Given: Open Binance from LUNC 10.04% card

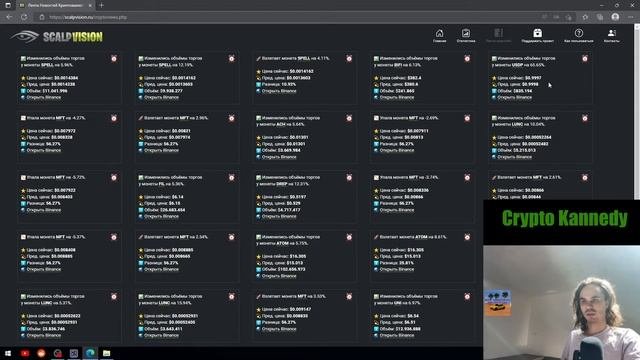Looking at the screenshot, I should (515, 157).
